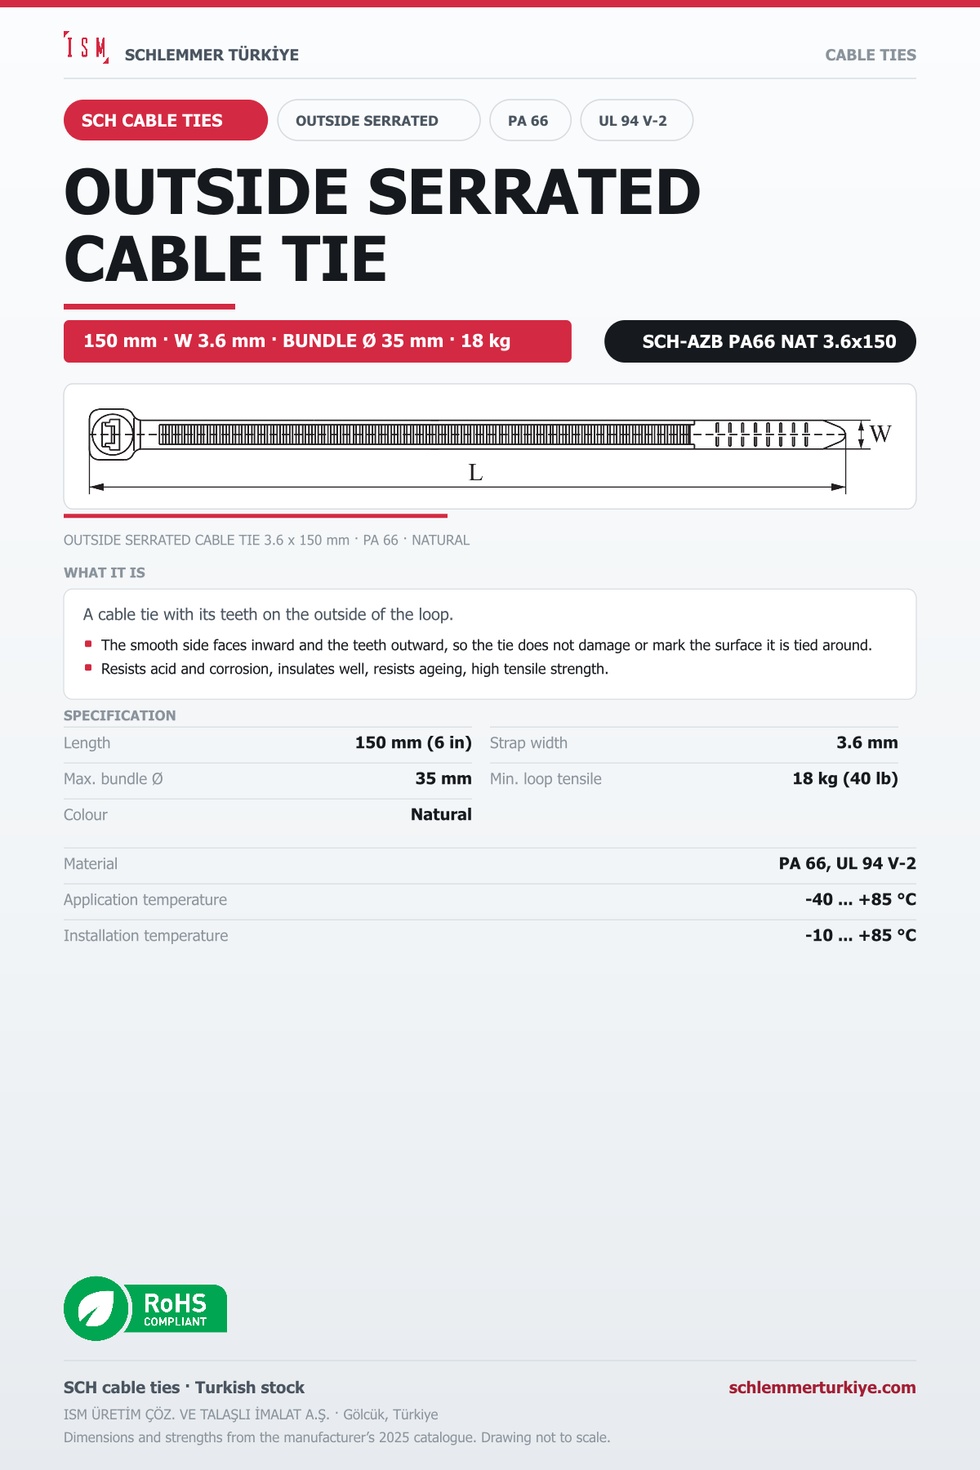This screenshot has height=1470, width=980.
Task: Open the schlemmerturkiye.com link
Action: 822,1387
